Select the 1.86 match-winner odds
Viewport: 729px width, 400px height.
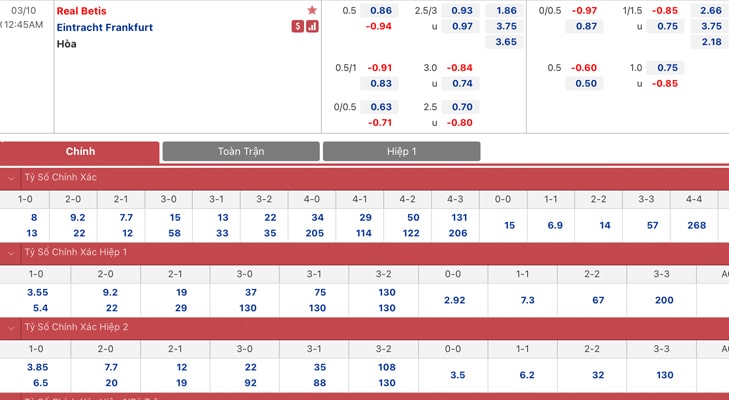click(506, 10)
